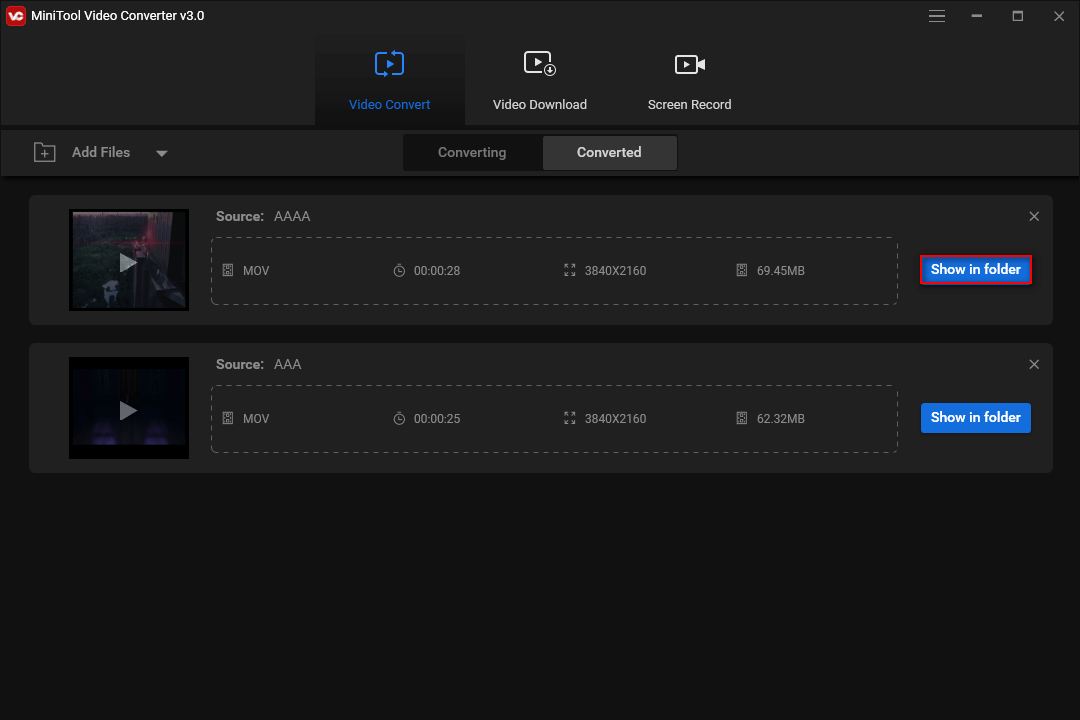Screen dimensions: 1080x720
Task: Minimize the MiniTool Video Converter window
Action: [x=977, y=16]
